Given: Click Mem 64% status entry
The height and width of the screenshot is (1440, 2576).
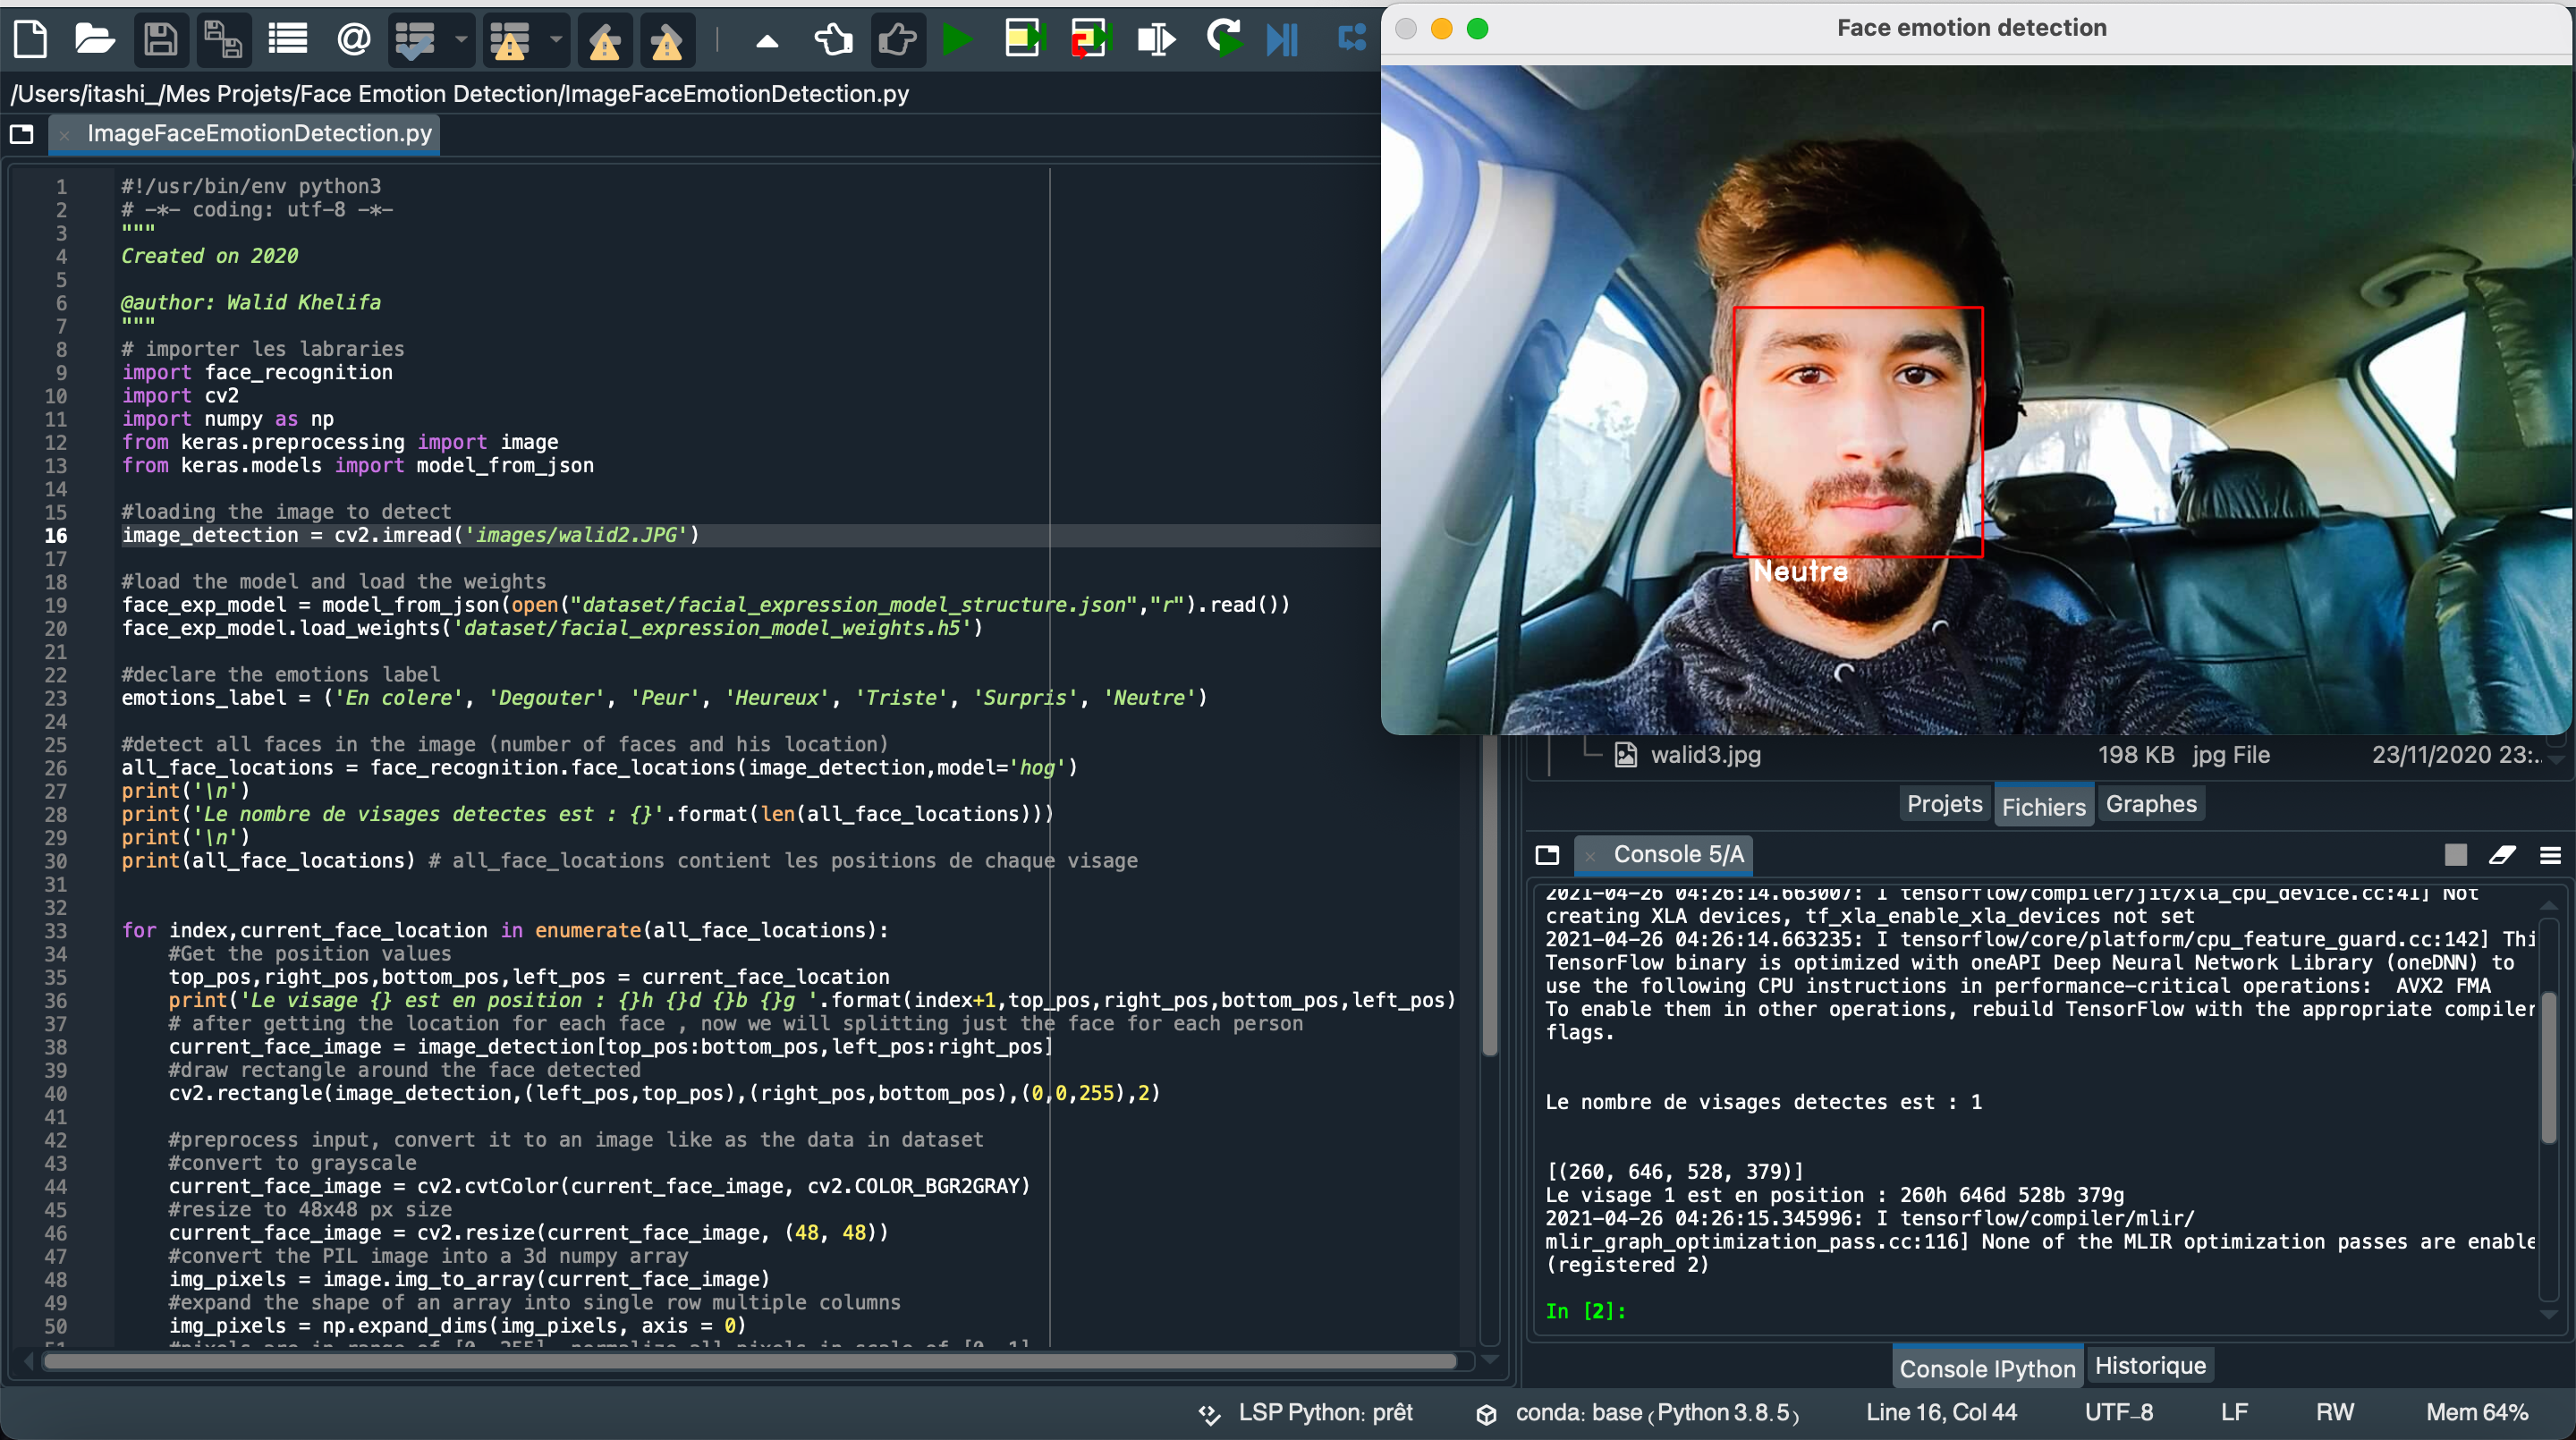Looking at the screenshot, I should [2477, 1412].
